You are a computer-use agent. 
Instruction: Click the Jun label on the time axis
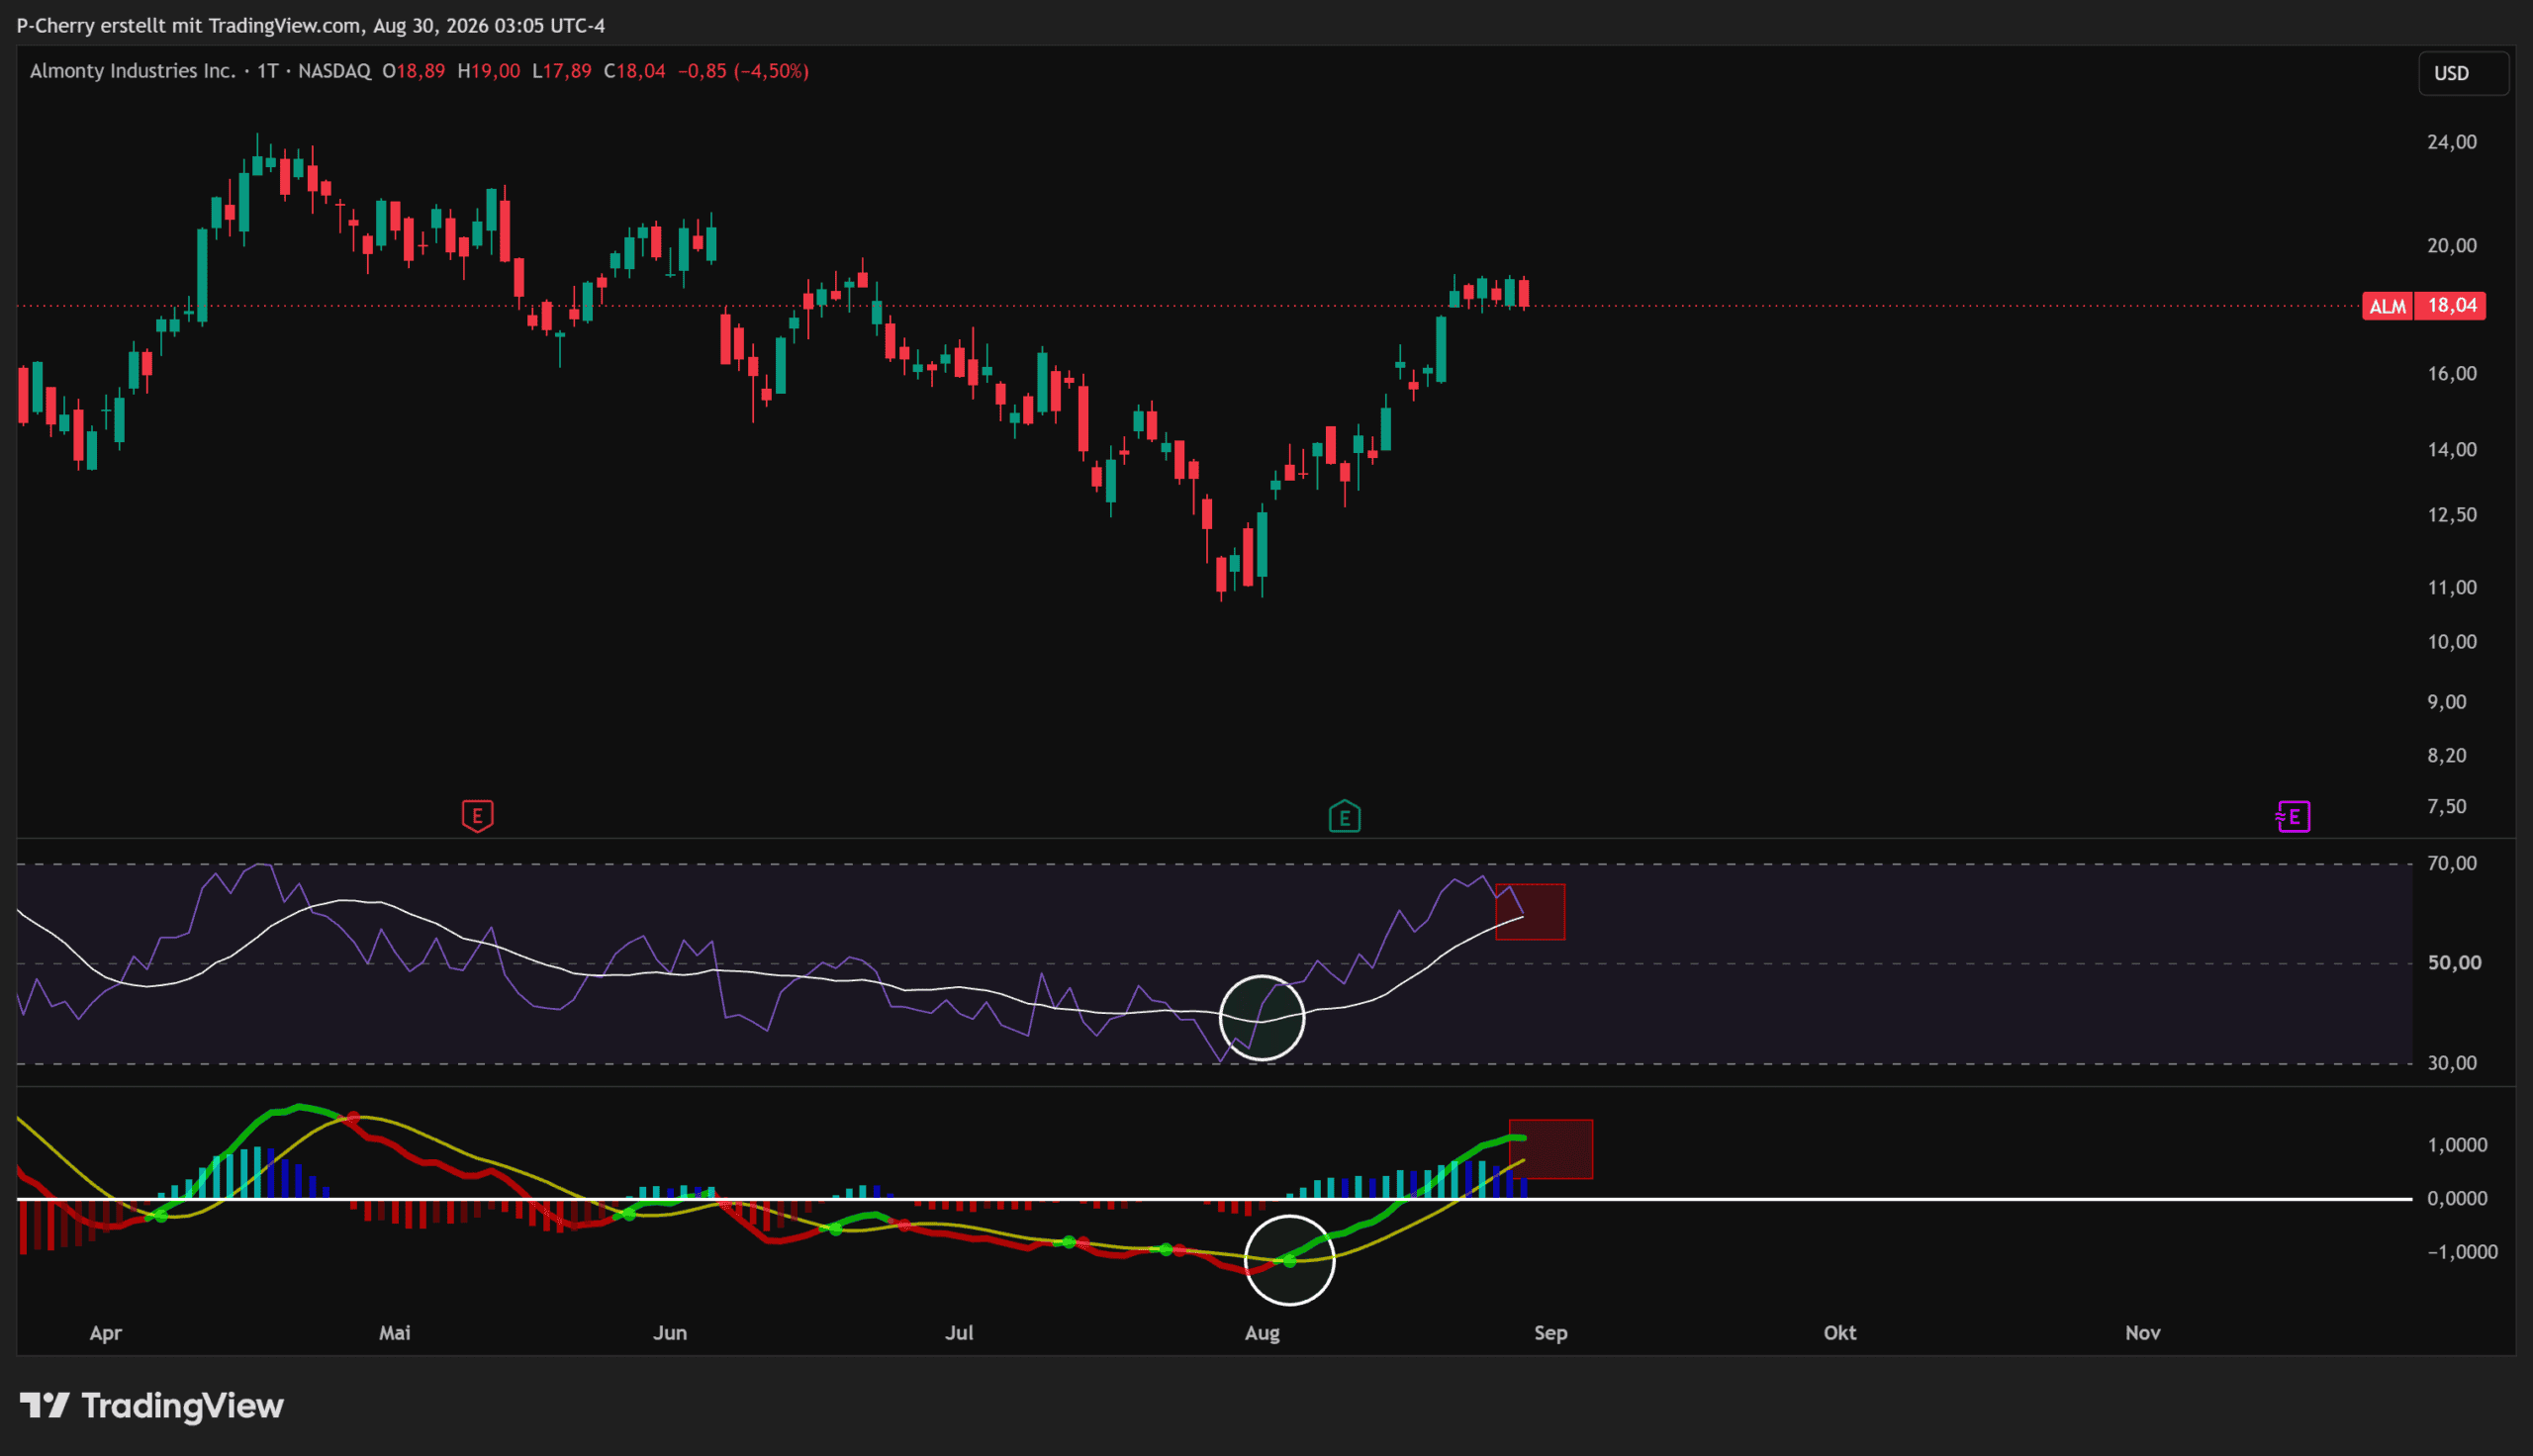click(670, 1333)
